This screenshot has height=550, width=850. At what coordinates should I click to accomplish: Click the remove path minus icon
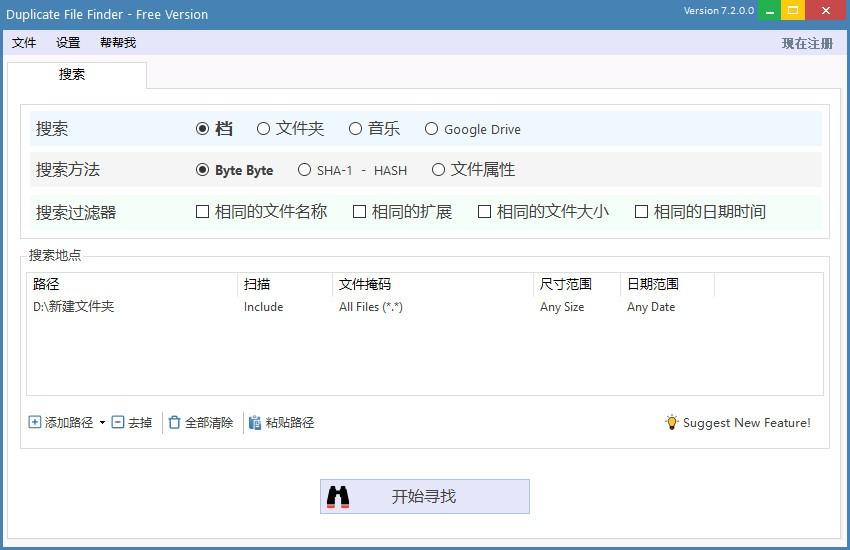coord(118,422)
